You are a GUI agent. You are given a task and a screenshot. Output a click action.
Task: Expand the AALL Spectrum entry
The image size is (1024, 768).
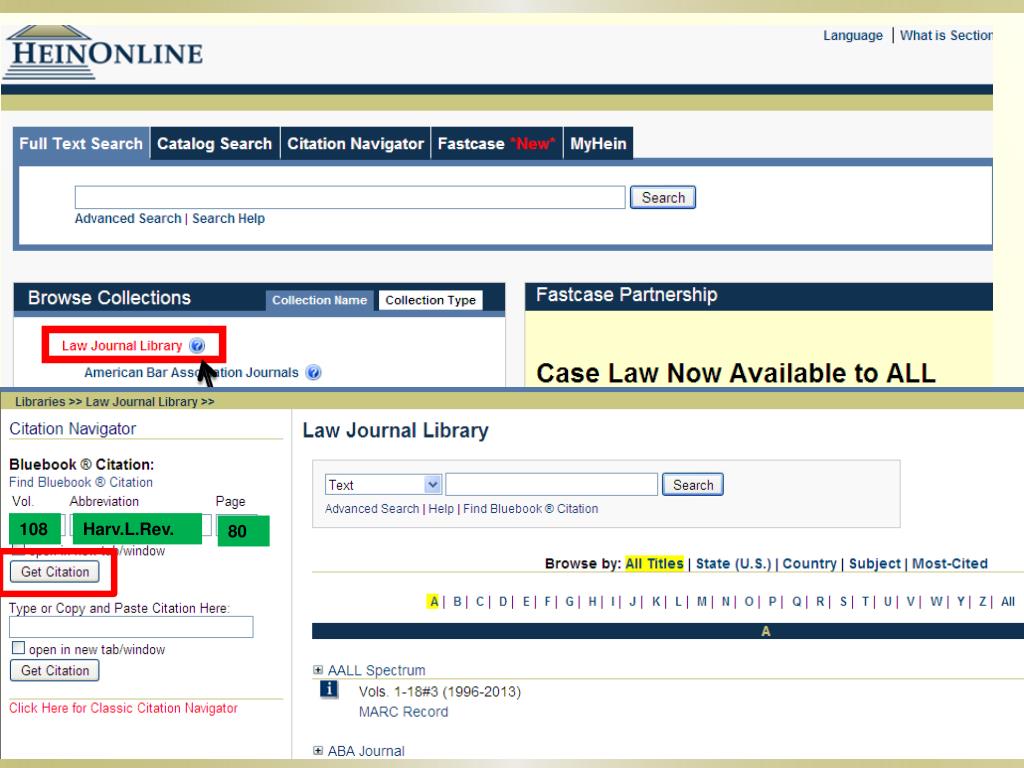point(317,670)
